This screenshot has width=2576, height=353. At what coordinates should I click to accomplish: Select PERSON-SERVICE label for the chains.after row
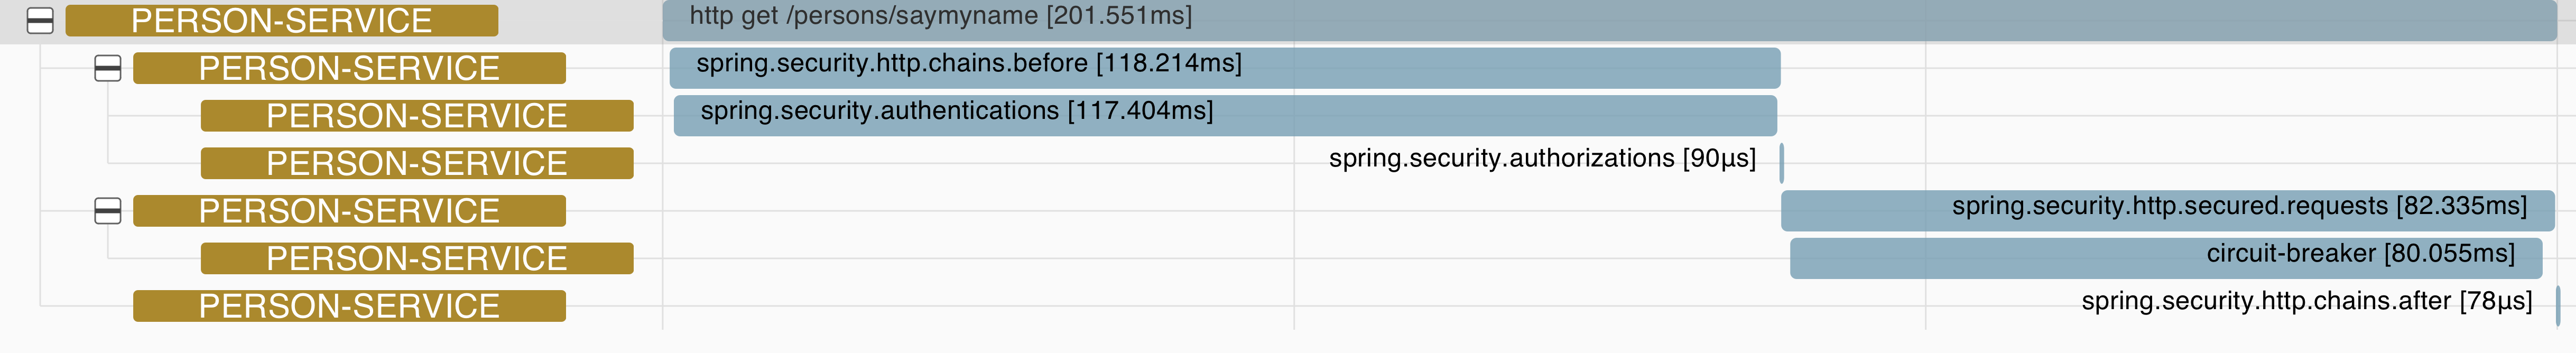click(x=349, y=306)
